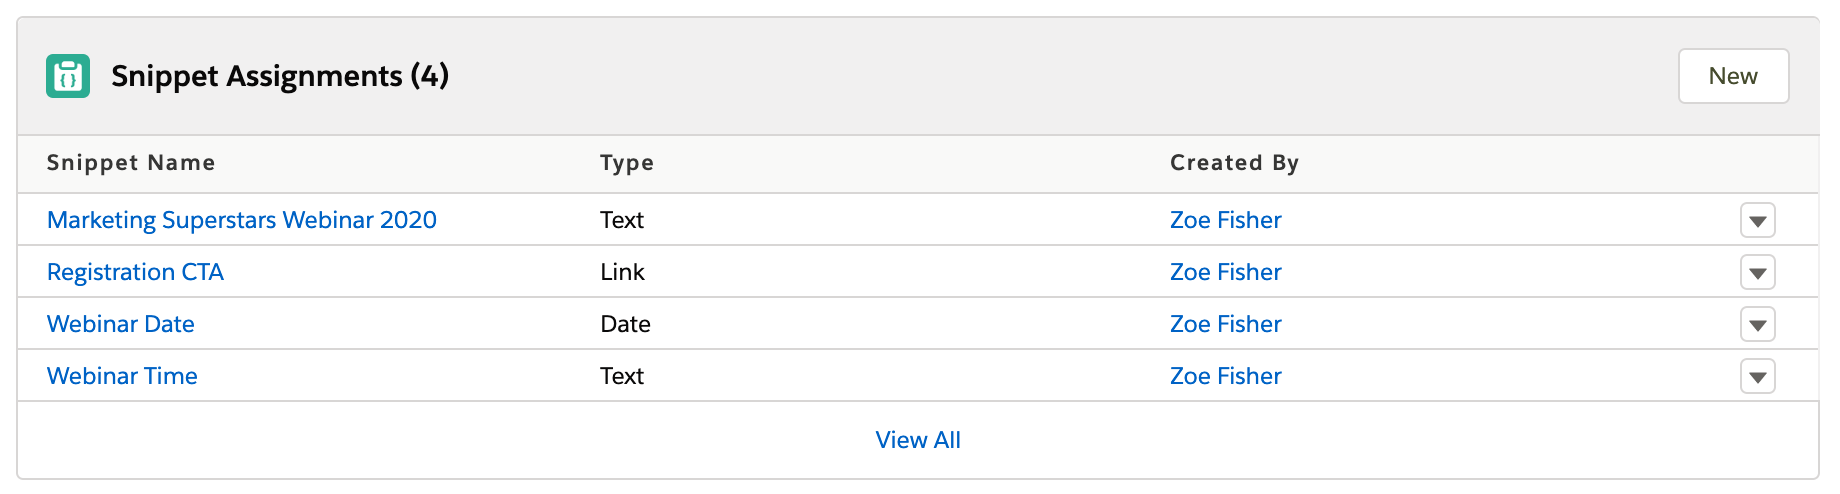Image resolution: width=1840 pixels, height=494 pixels.
Task: Expand actions menu for Webinar Time row
Action: click(x=1757, y=376)
